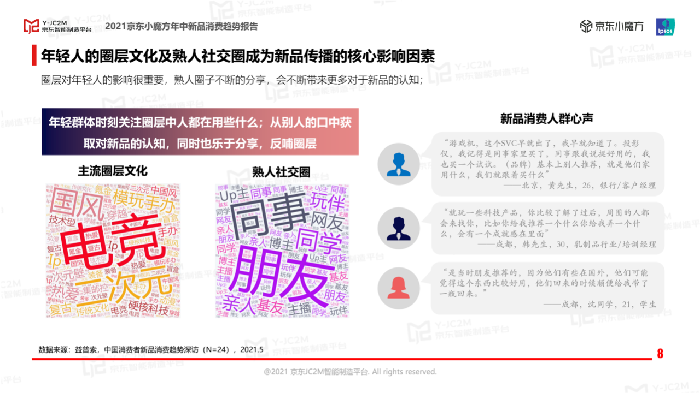The width and height of the screenshot is (700, 393).
Task: Select the red female avatar icon
Action: click(398, 288)
